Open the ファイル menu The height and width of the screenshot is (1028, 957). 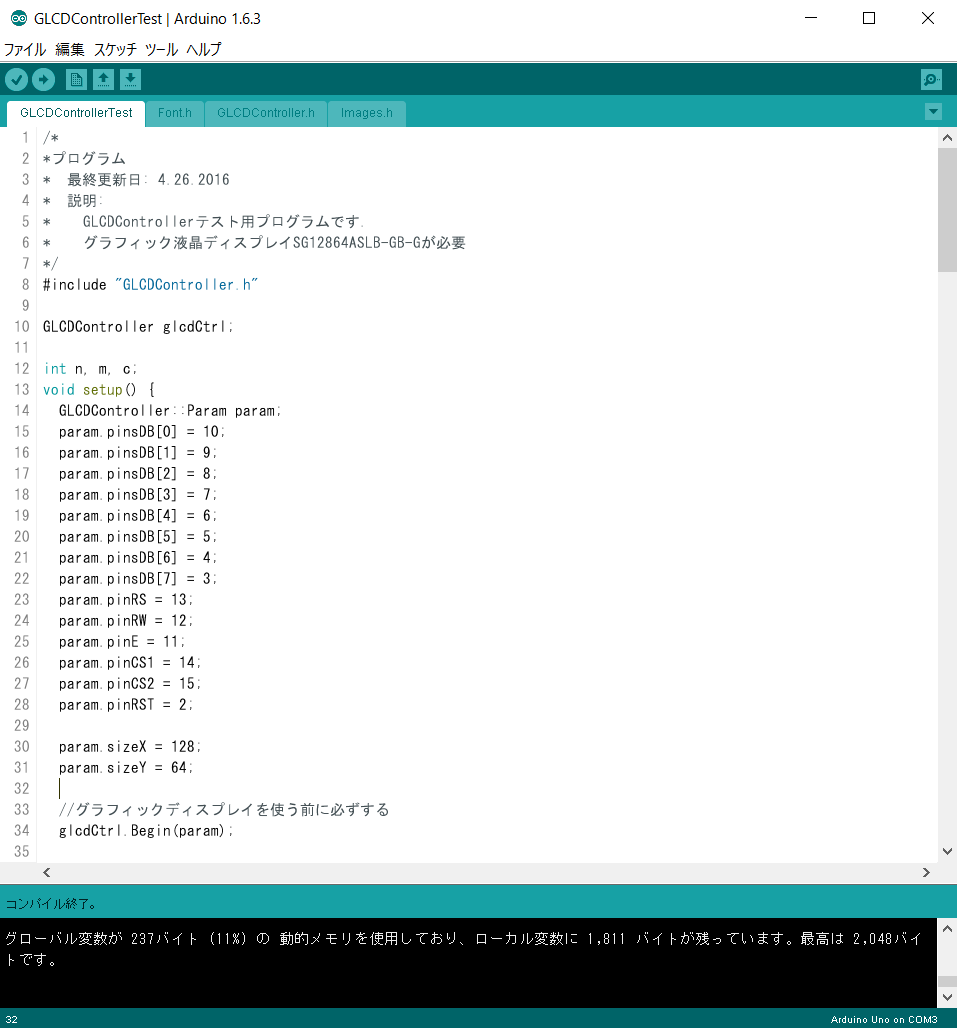click(25, 50)
